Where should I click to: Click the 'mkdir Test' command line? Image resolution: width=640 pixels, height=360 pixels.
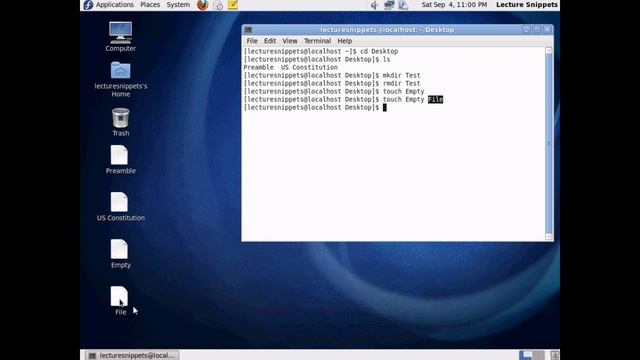point(332,76)
